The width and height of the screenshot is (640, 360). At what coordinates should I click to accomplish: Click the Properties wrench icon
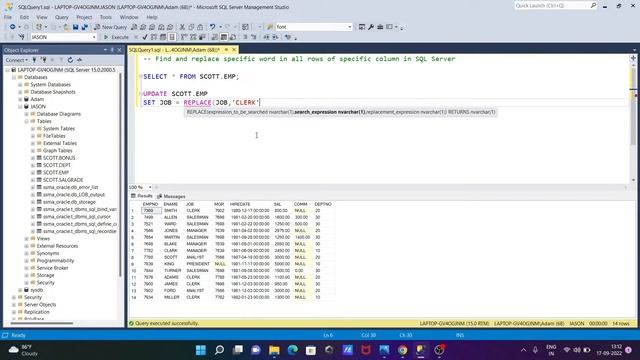tap(371, 27)
